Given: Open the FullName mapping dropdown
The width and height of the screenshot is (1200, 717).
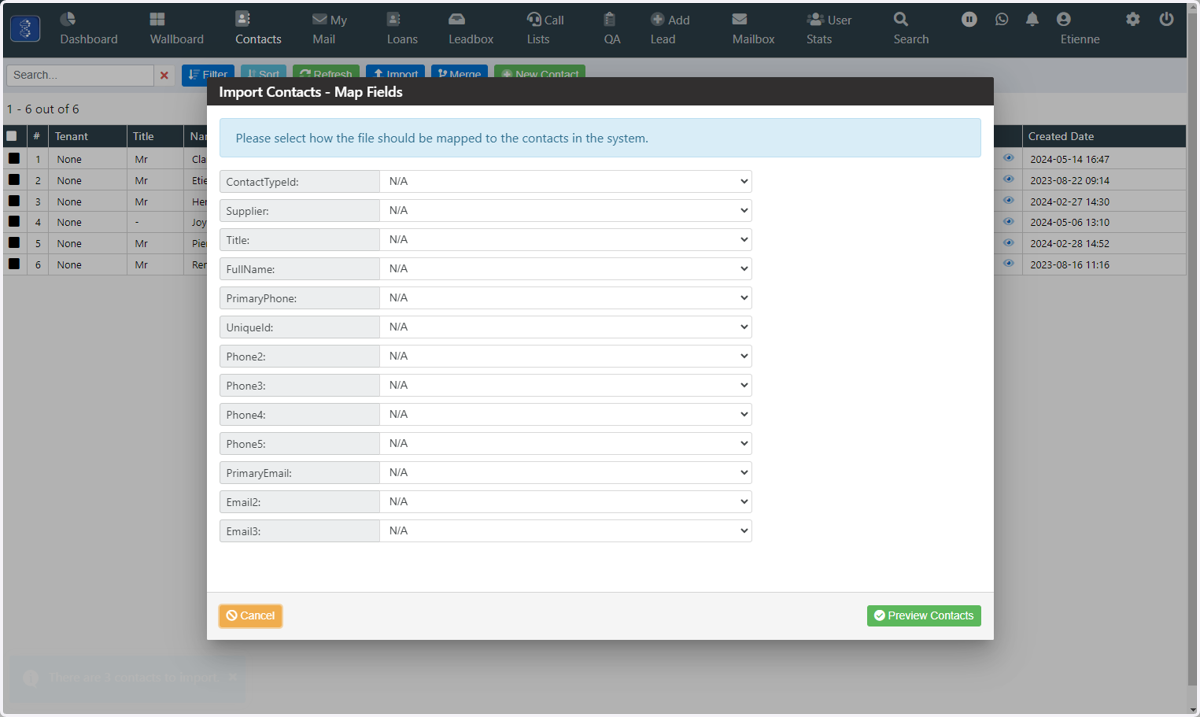Looking at the screenshot, I should (565, 268).
